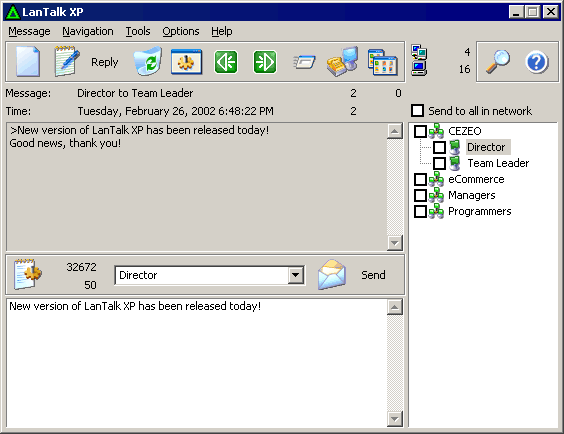Go to previous message with green left arrow
Viewport: 564px width, 434px height.
pyautogui.click(x=226, y=62)
